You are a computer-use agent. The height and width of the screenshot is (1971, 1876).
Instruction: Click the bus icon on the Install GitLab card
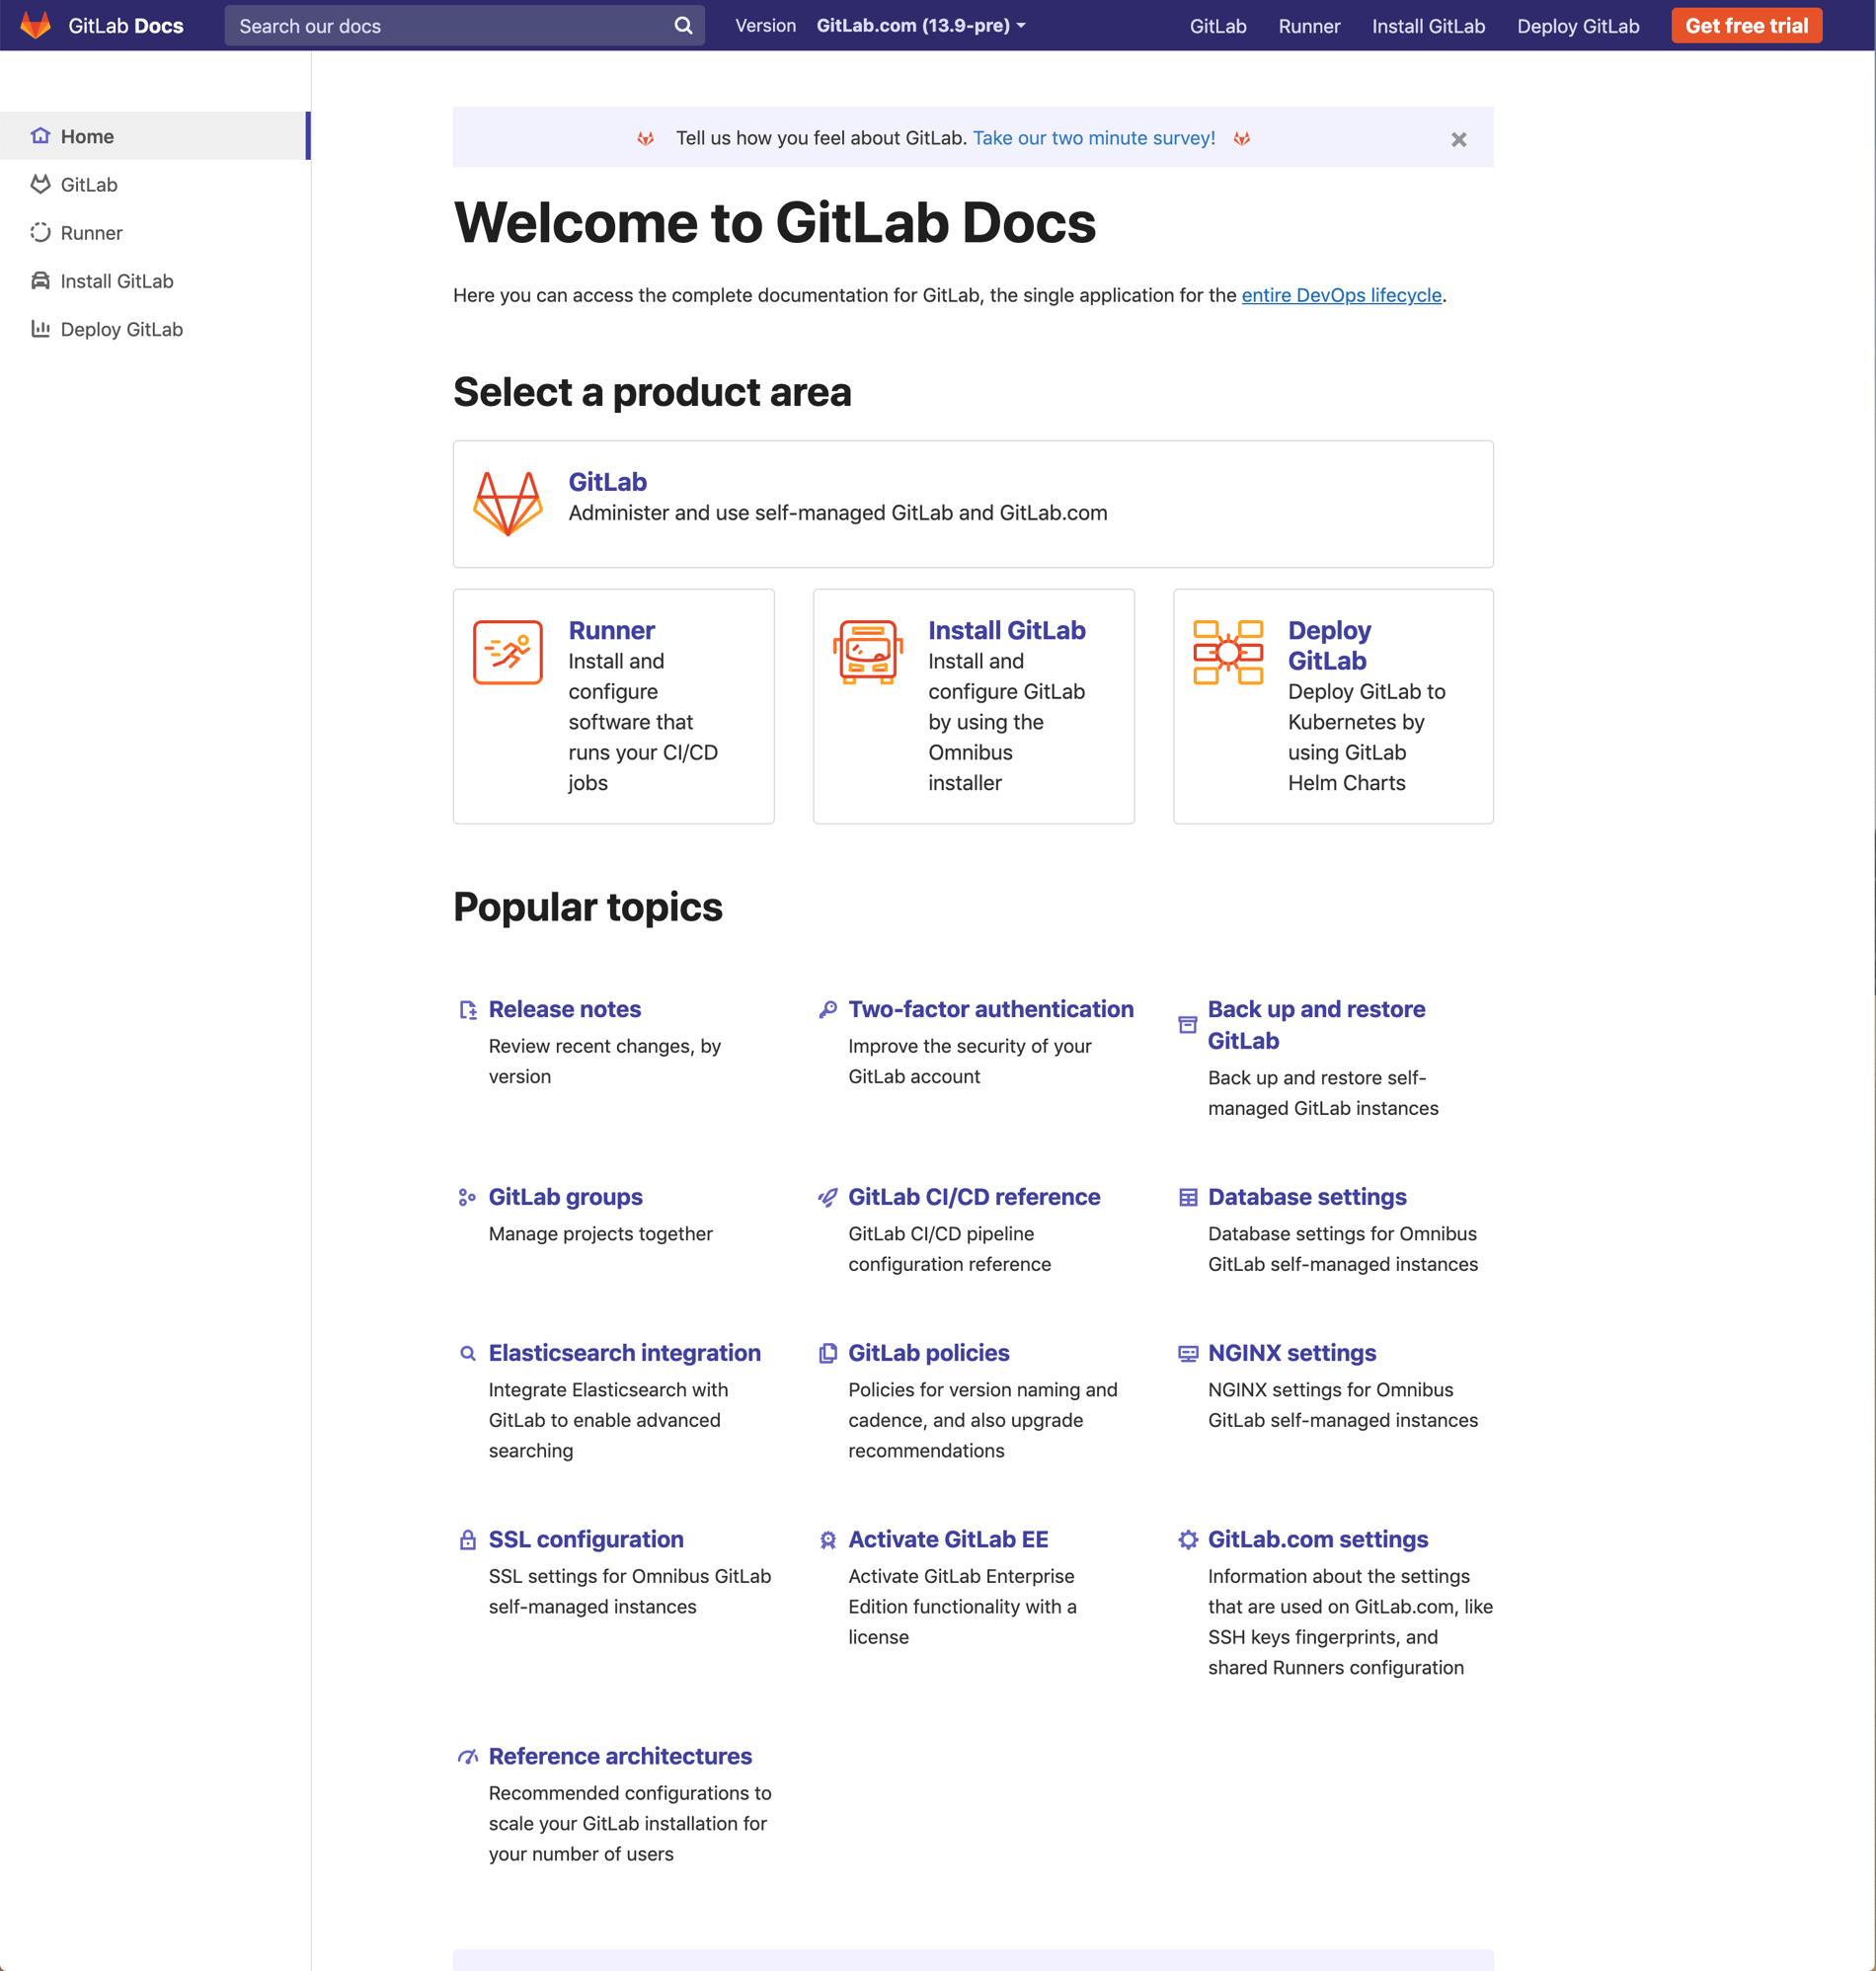(x=867, y=651)
